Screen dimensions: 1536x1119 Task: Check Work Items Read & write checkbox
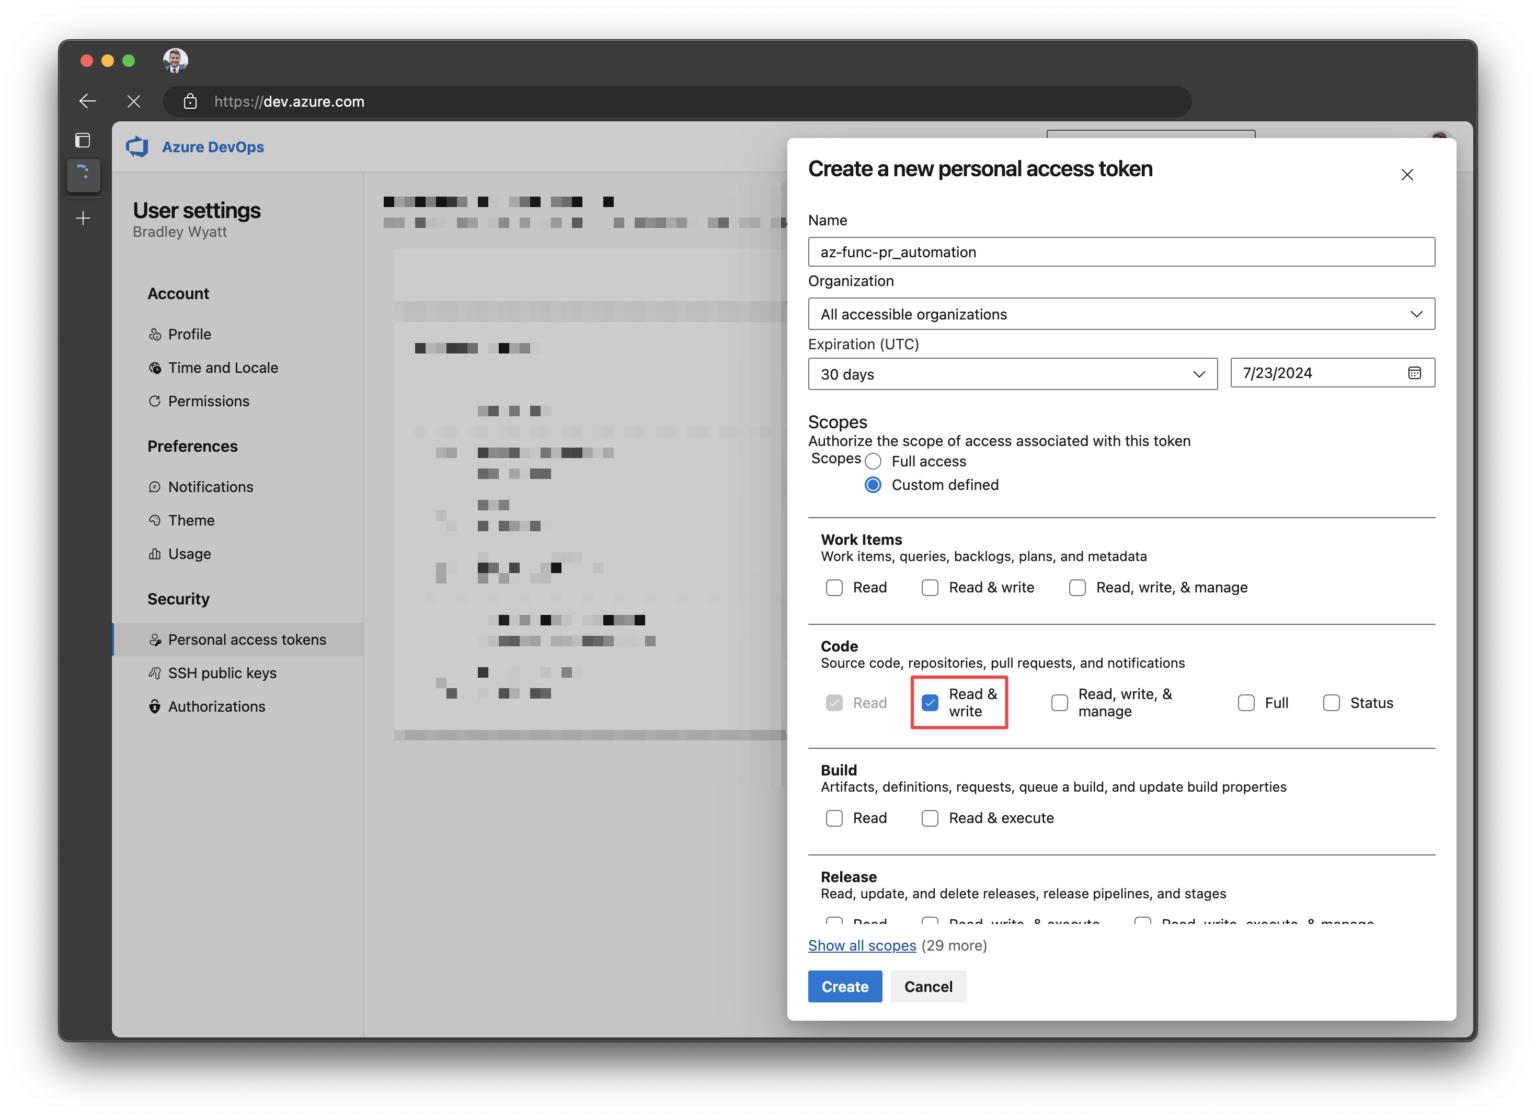[x=930, y=588]
